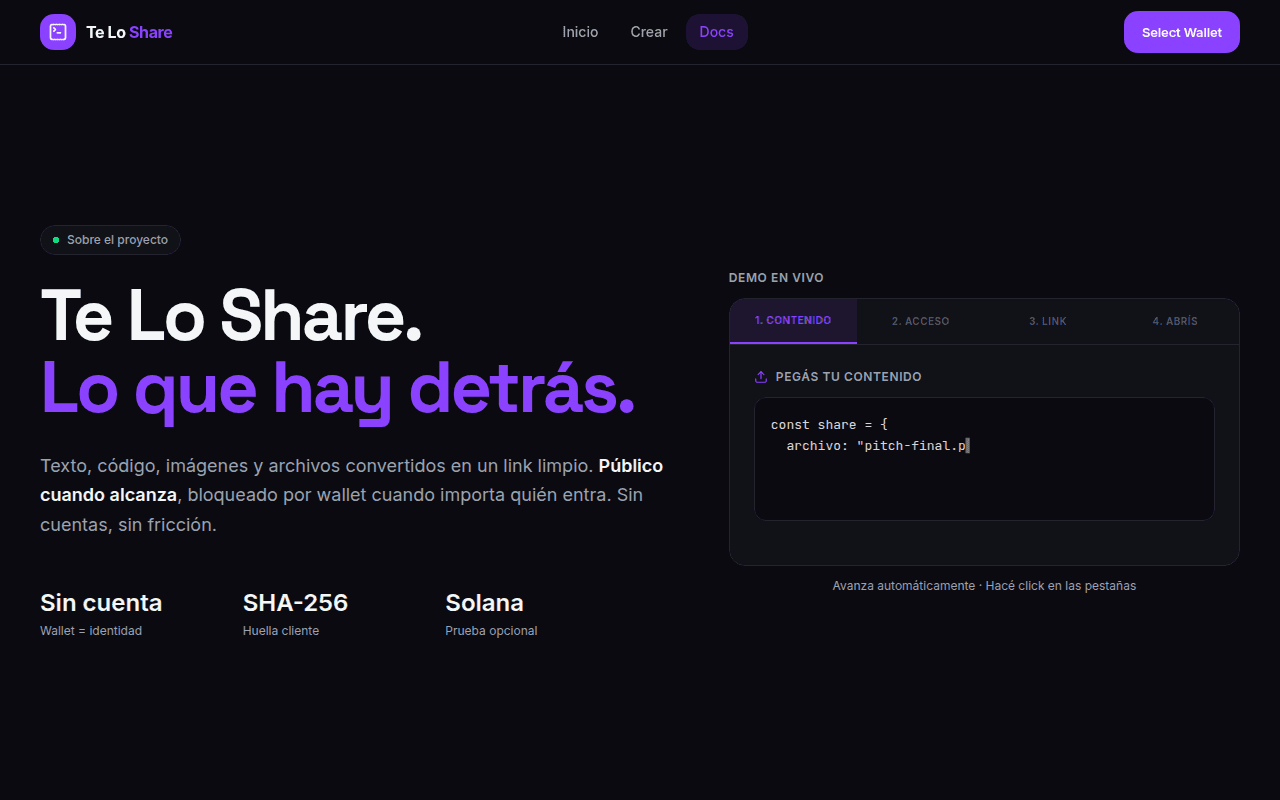The image size is (1280, 800).
Task: Click the Te Lo Share. main heading
Action: tap(231, 316)
